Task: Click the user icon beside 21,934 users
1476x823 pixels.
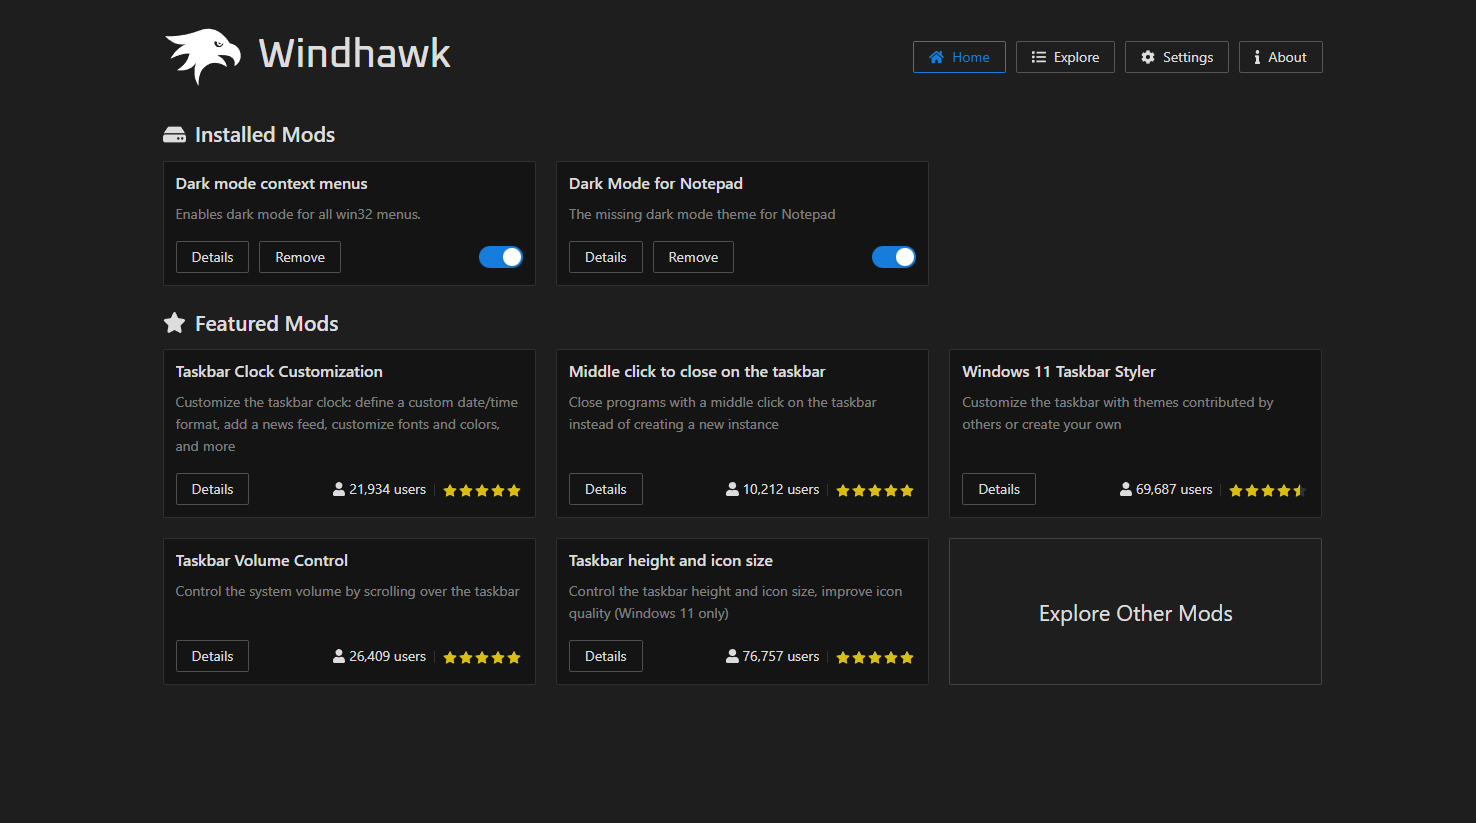Action: [x=339, y=489]
